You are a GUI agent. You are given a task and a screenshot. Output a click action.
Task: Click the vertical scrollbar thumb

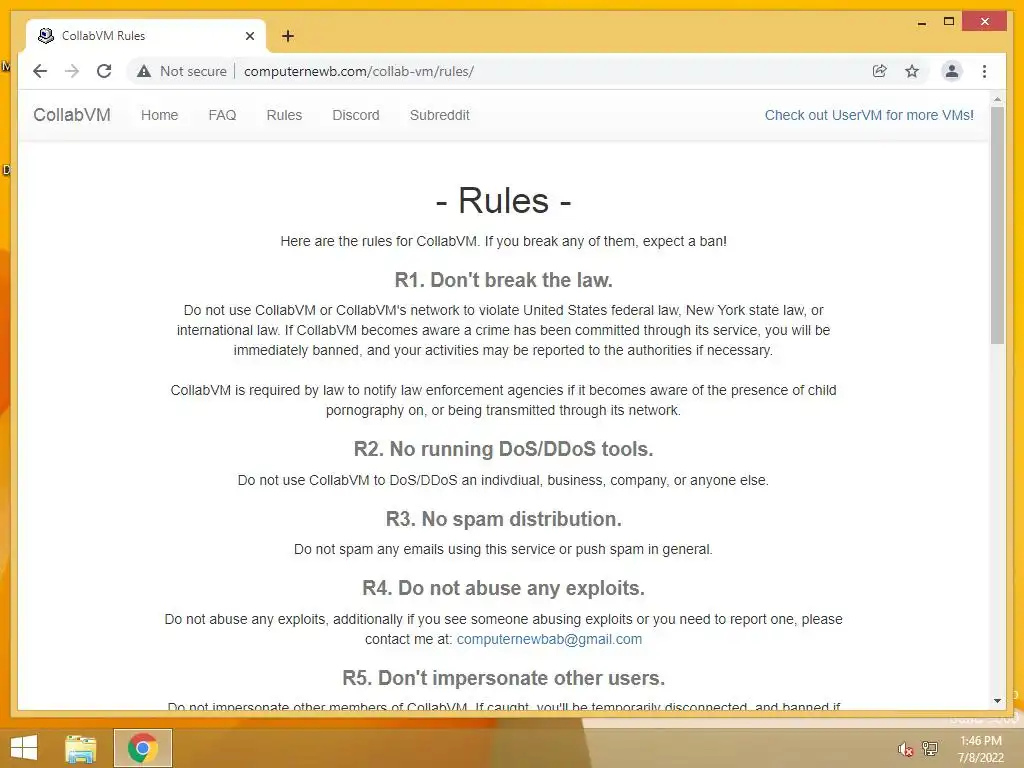997,225
